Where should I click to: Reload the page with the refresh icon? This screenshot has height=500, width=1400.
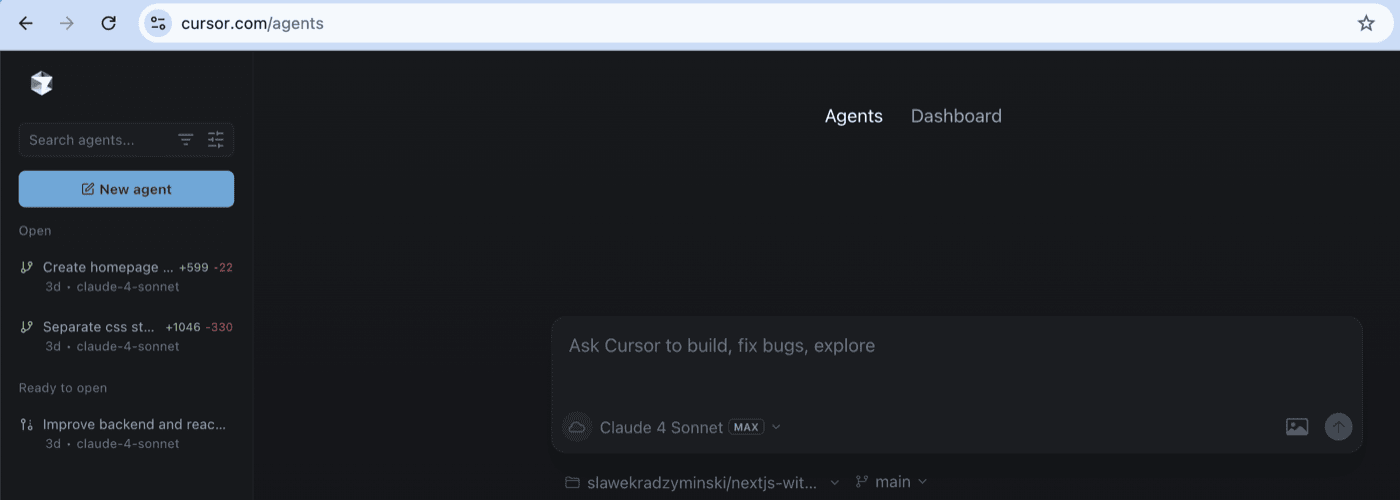click(x=109, y=23)
